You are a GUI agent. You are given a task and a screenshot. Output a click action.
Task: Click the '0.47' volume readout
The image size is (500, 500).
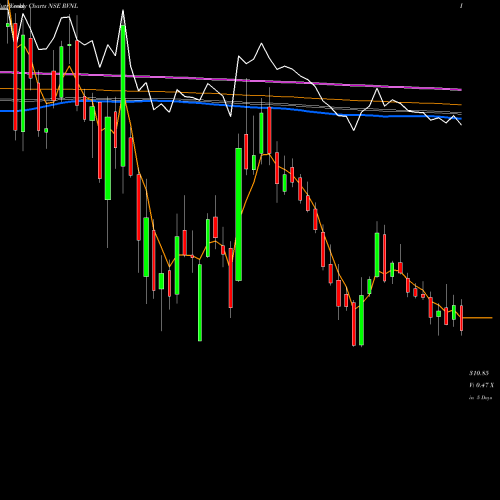(x=482, y=385)
